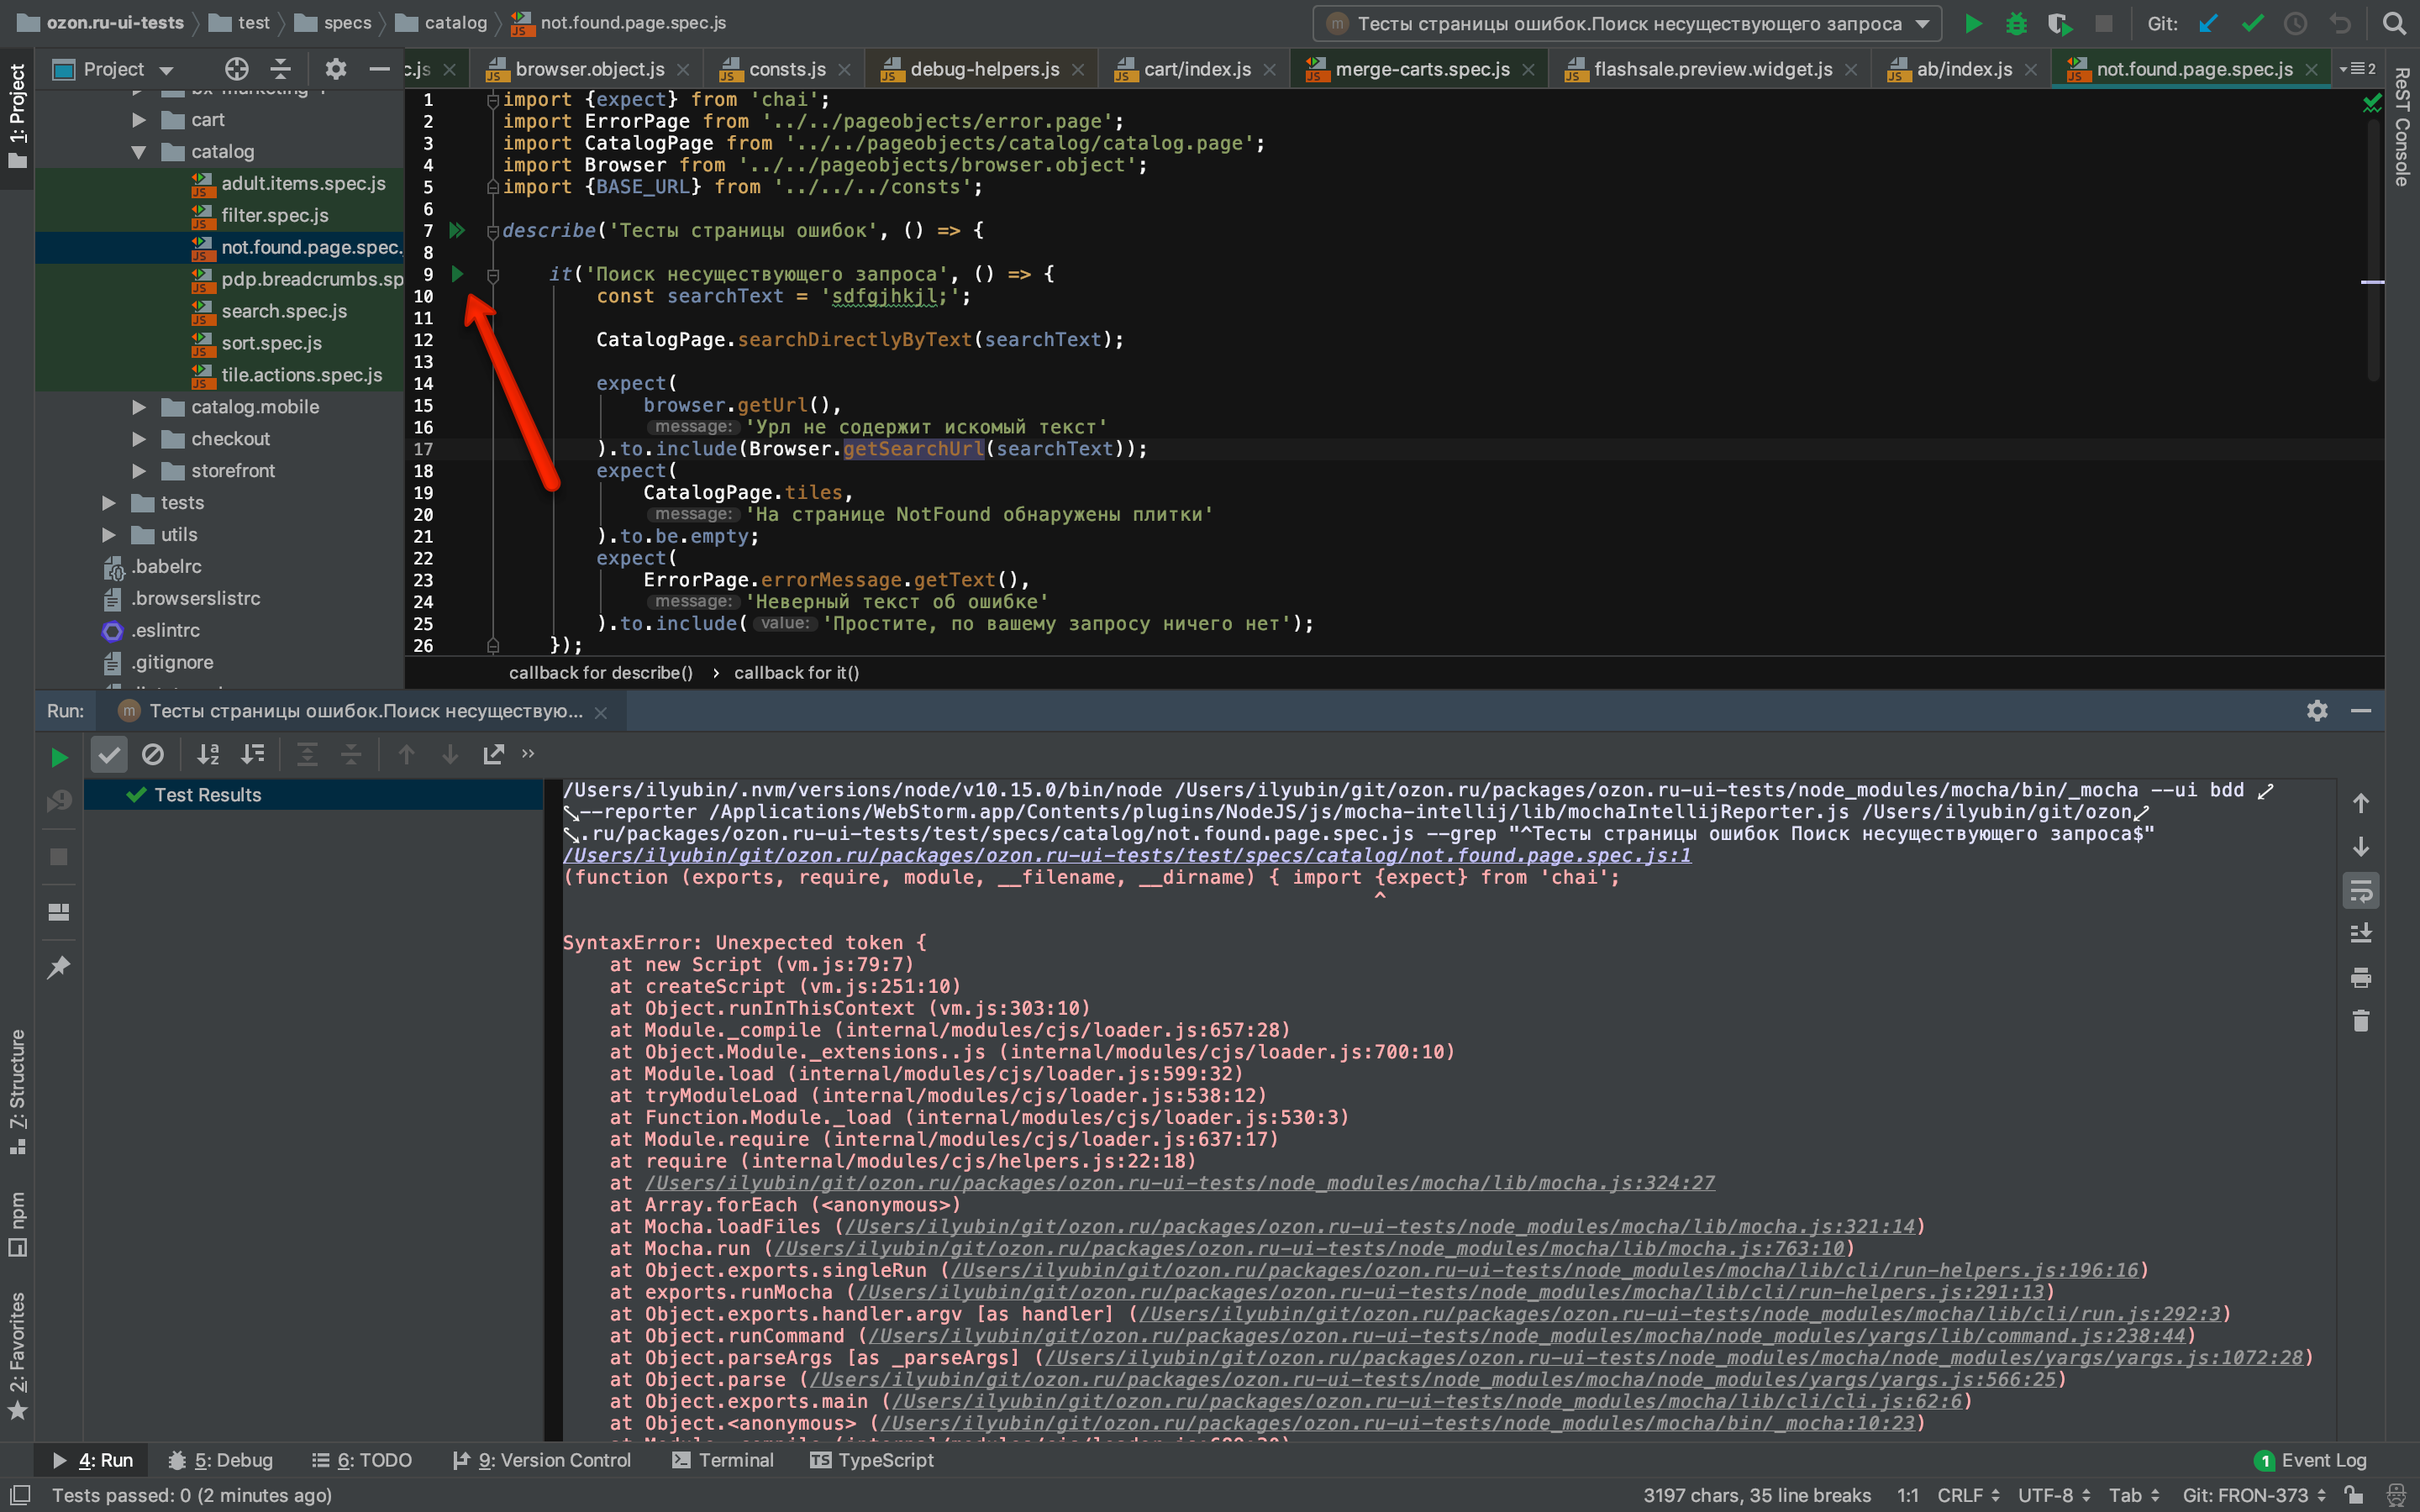Run describe block from line 7 gutter
Image resolution: width=2420 pixels, height=1512 pixels.
point(457,230)
